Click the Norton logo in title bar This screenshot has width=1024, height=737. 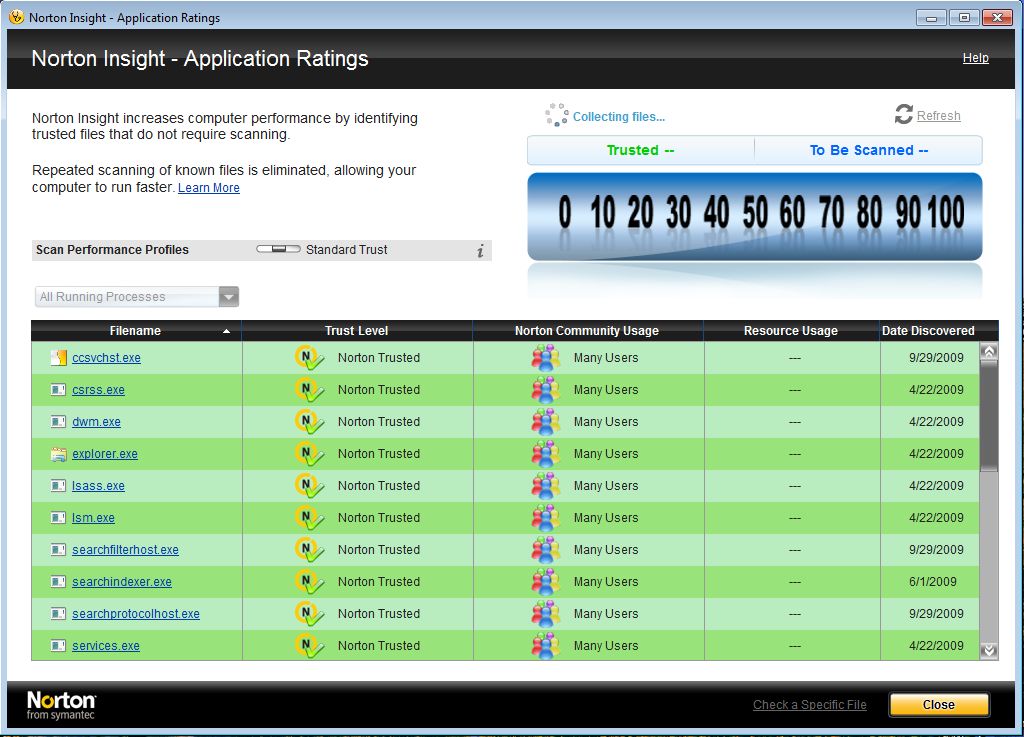pyautogui.click(x=16, y=18)
